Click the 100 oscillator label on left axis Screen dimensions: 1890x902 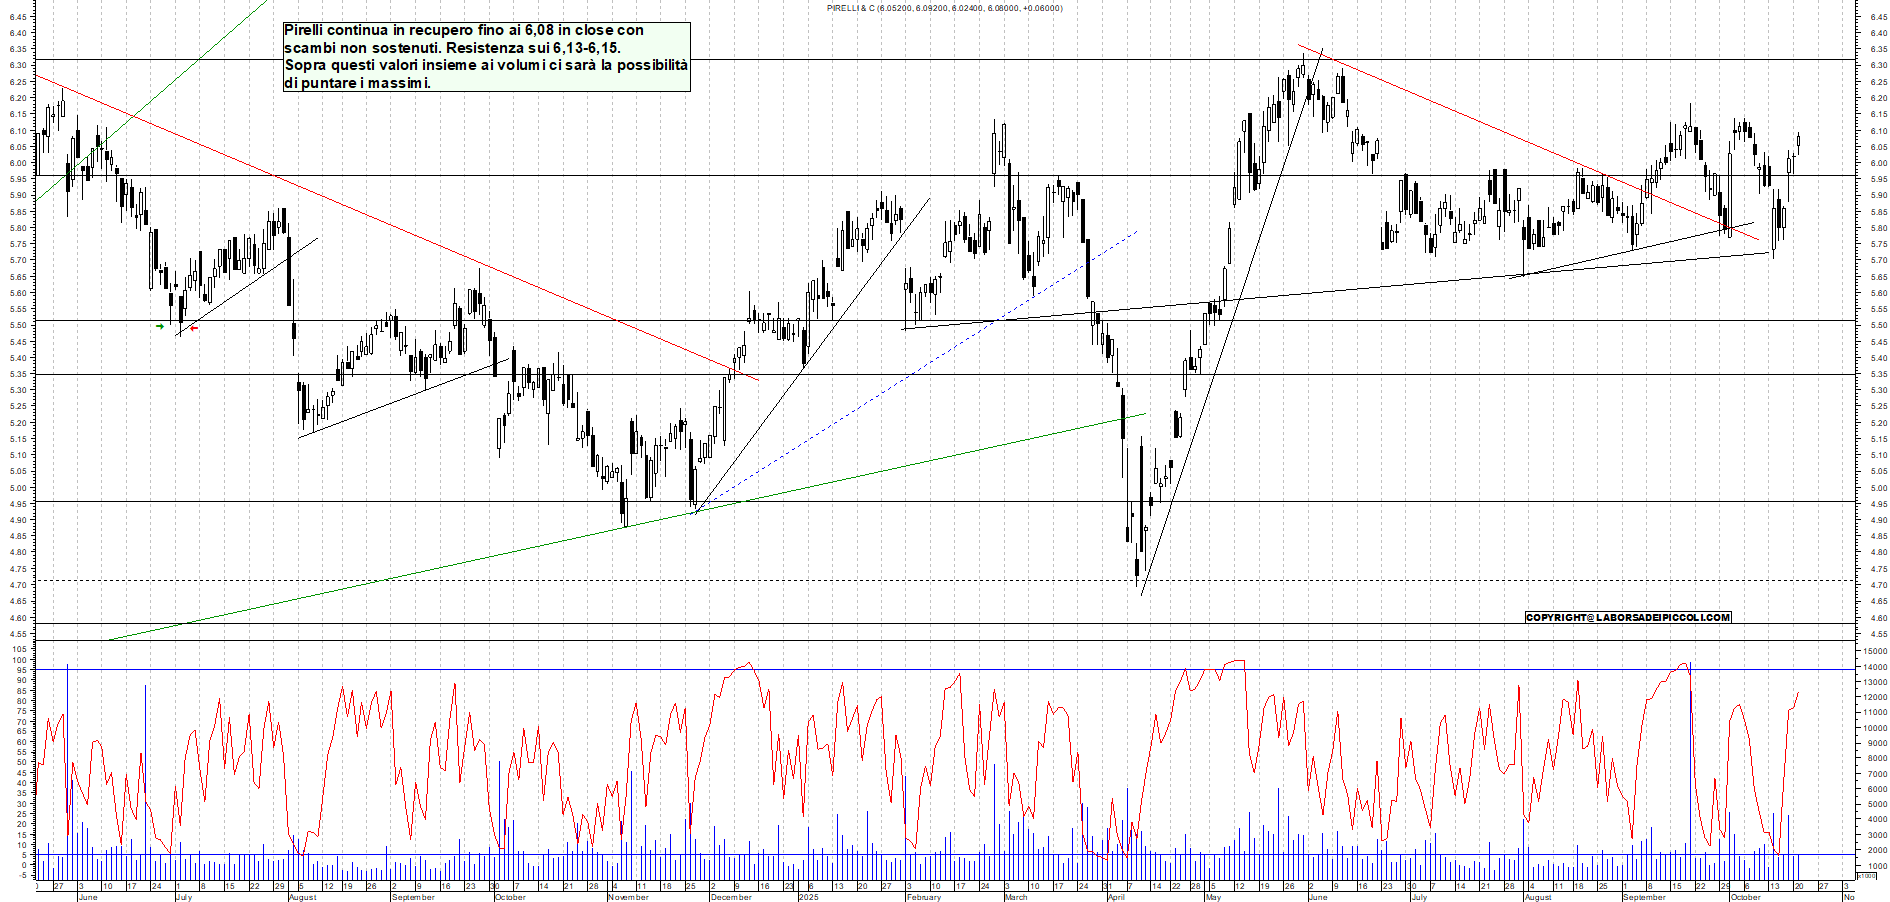coord(20,650)
